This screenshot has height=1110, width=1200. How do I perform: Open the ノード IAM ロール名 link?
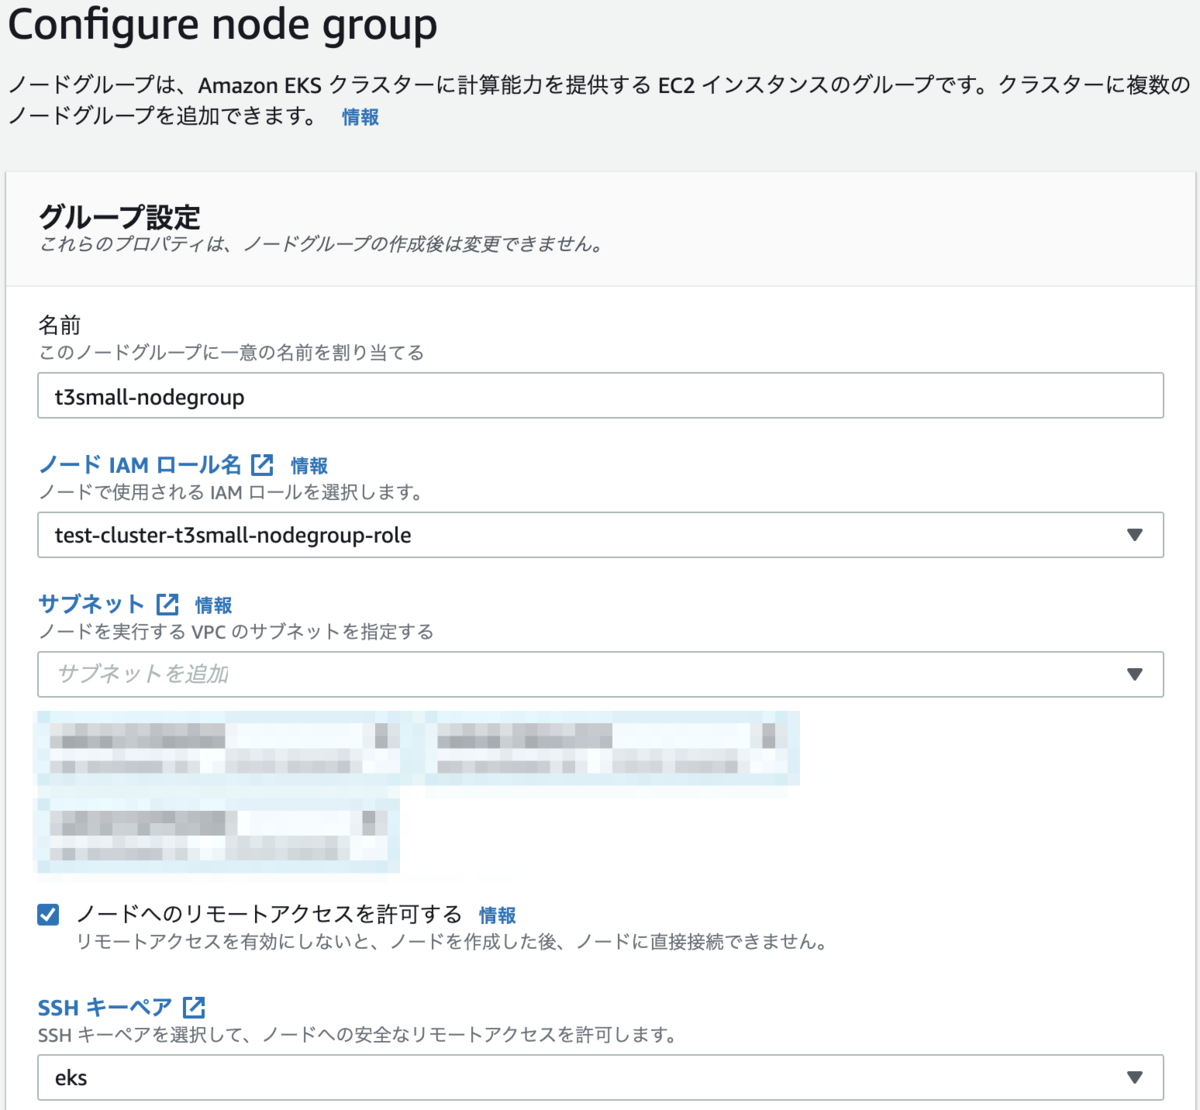point(140,465)
